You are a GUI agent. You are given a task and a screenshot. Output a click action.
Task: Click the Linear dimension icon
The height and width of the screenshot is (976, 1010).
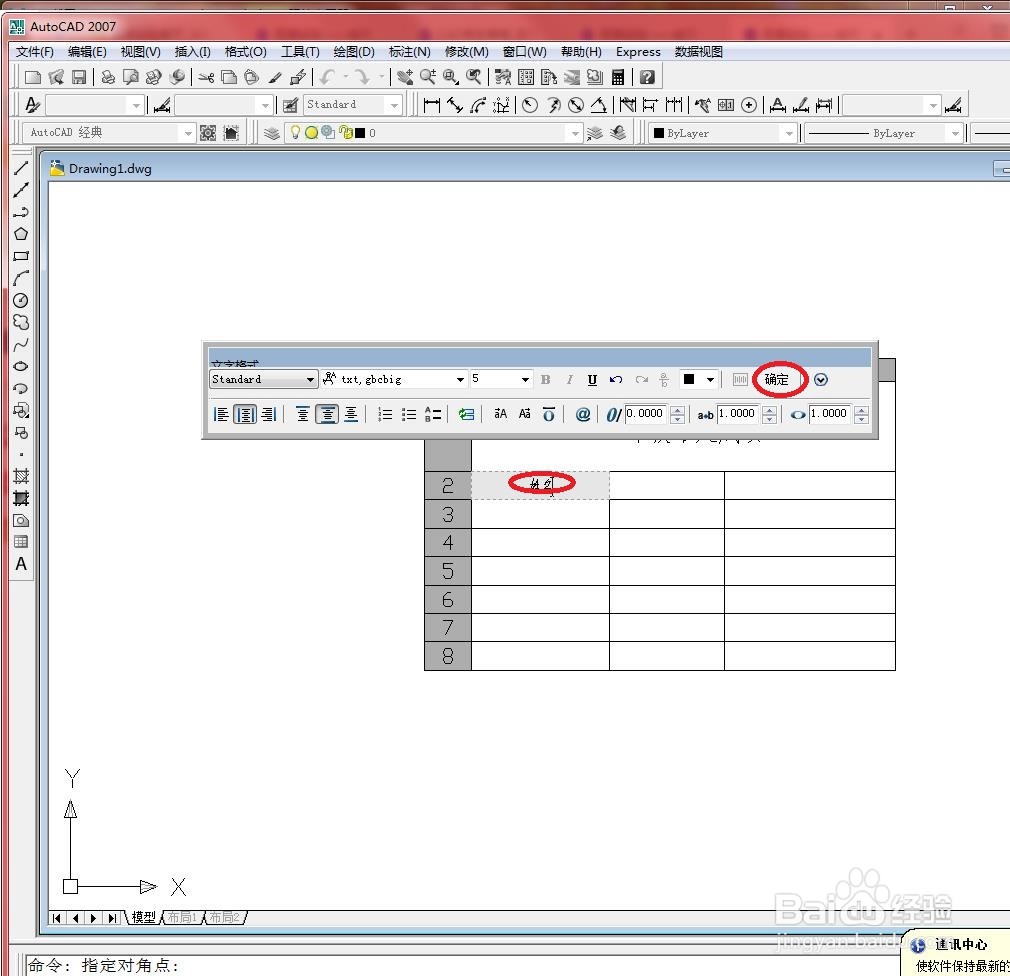coord(432,105)
